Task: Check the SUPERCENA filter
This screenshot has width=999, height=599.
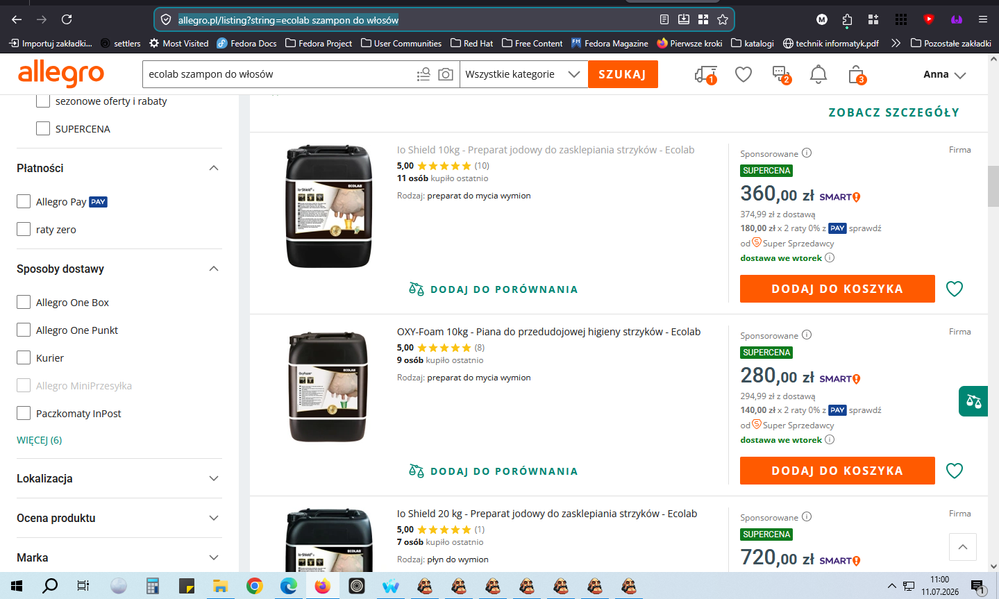Action: 43,128
